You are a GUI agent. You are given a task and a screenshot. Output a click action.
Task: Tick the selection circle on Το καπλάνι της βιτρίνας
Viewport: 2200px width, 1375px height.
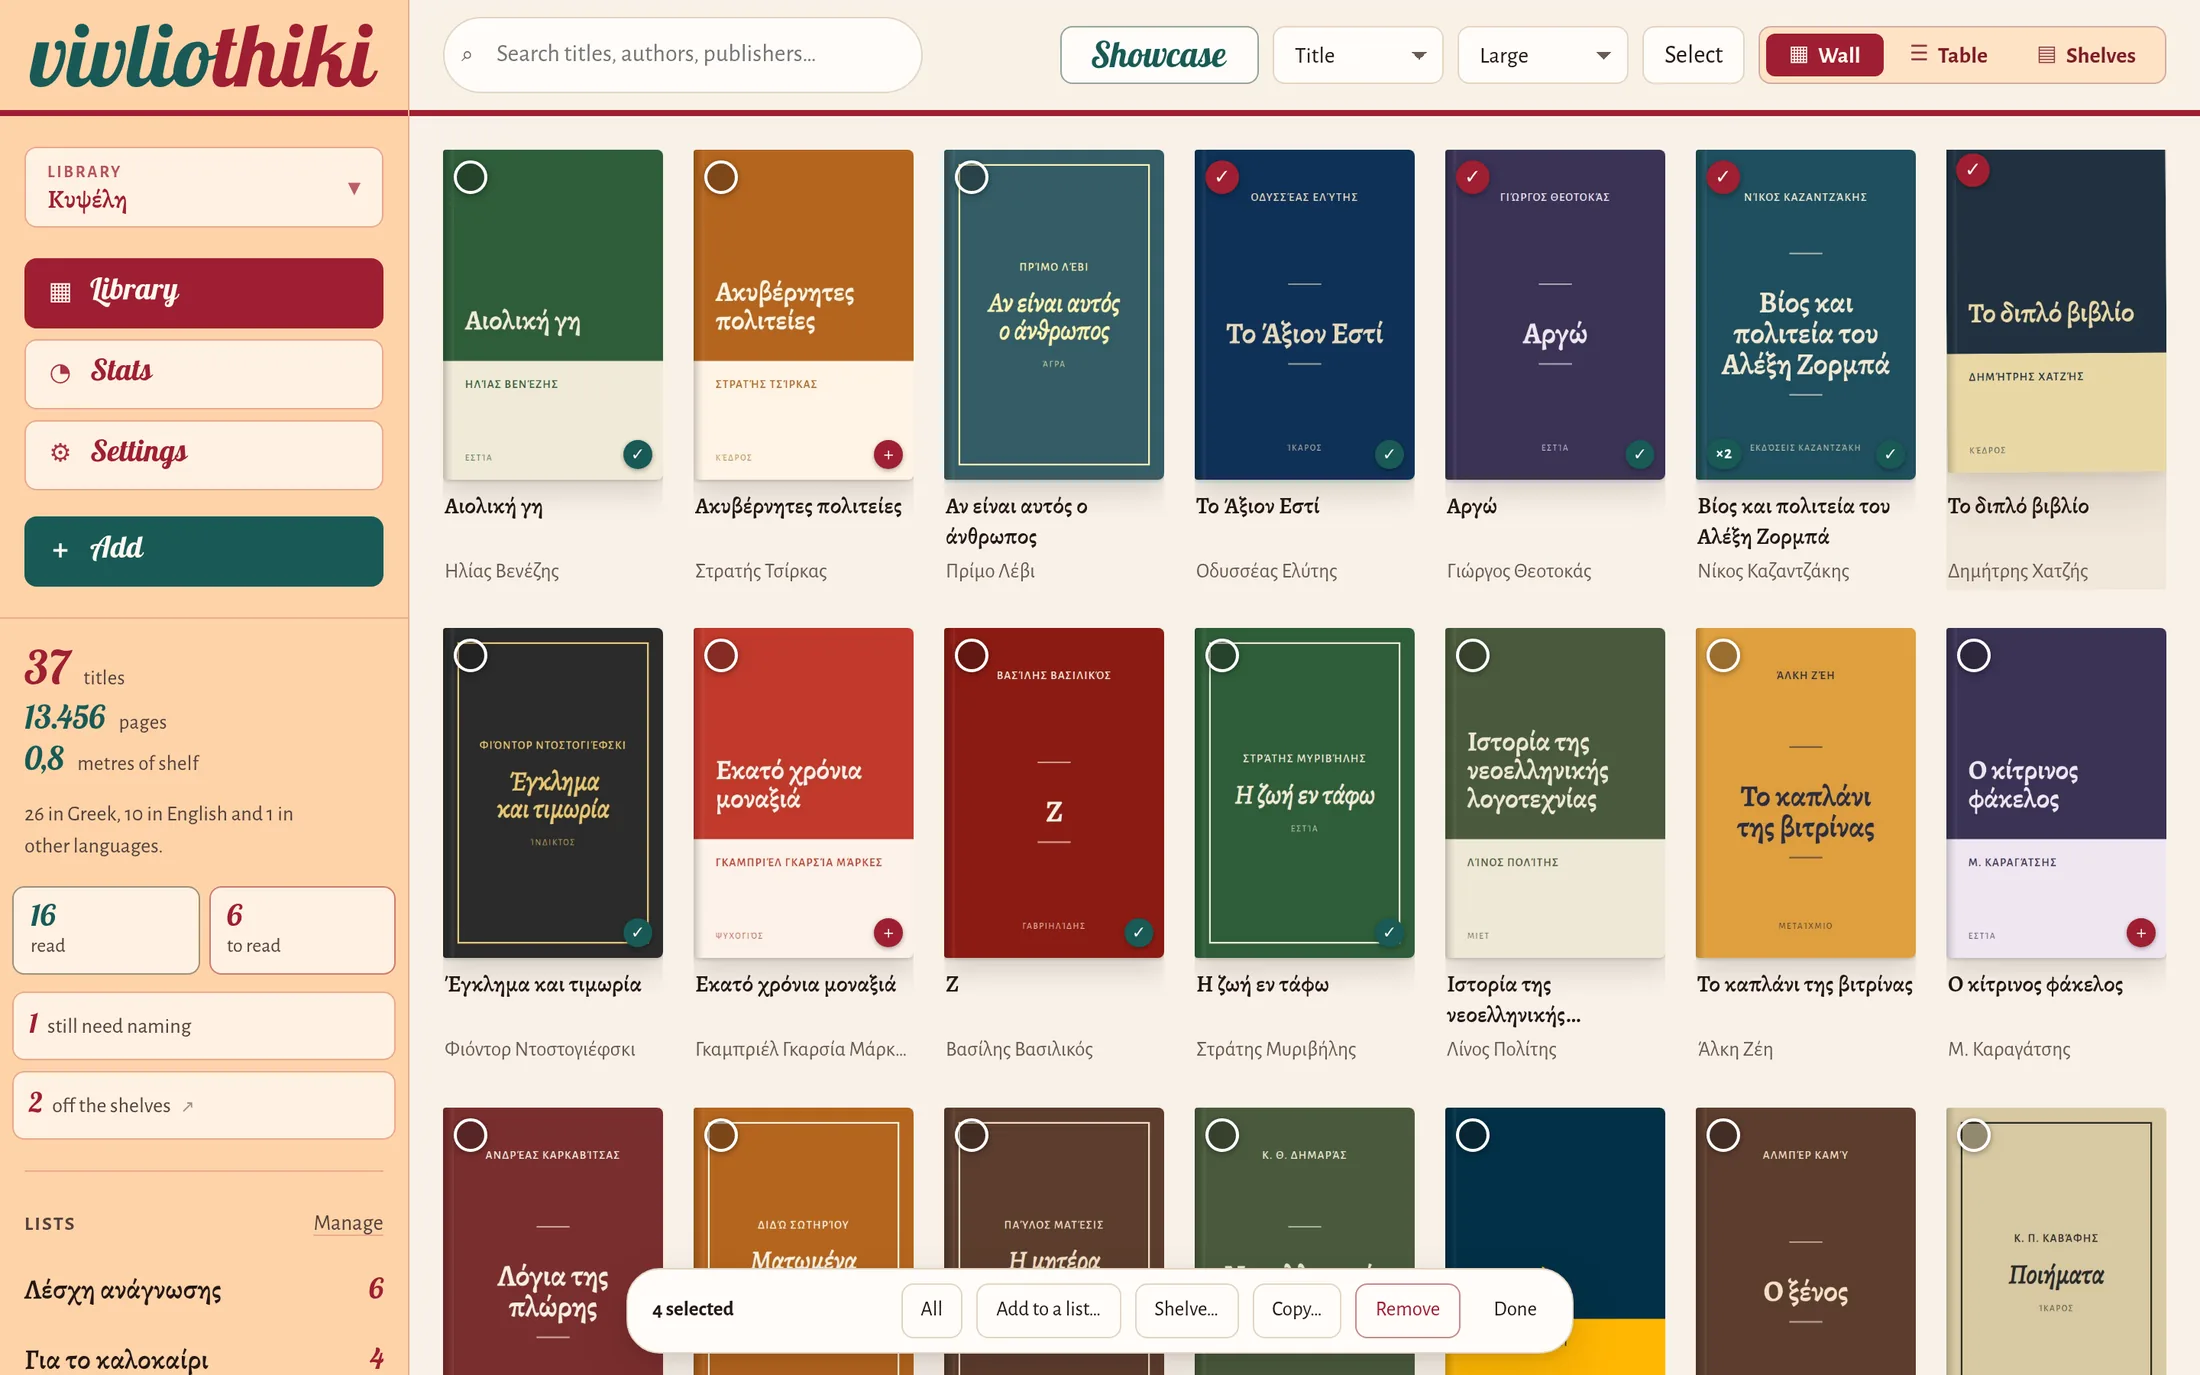[x=1723, y=656]
